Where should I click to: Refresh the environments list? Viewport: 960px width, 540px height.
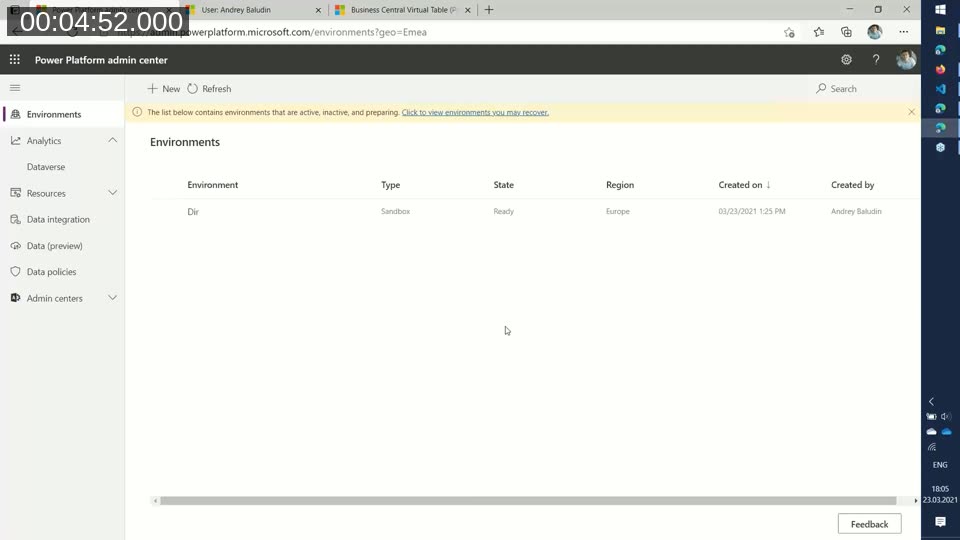point(209,89)
